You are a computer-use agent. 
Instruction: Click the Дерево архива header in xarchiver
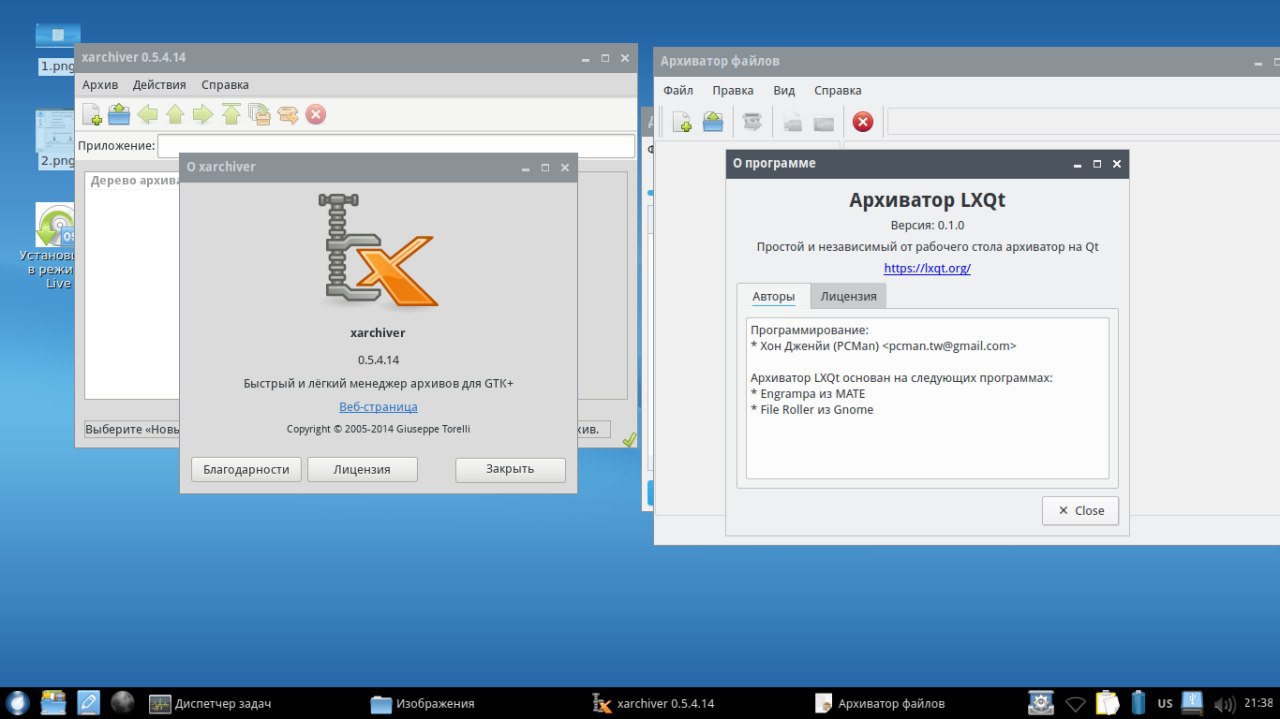tap(133, 181)
